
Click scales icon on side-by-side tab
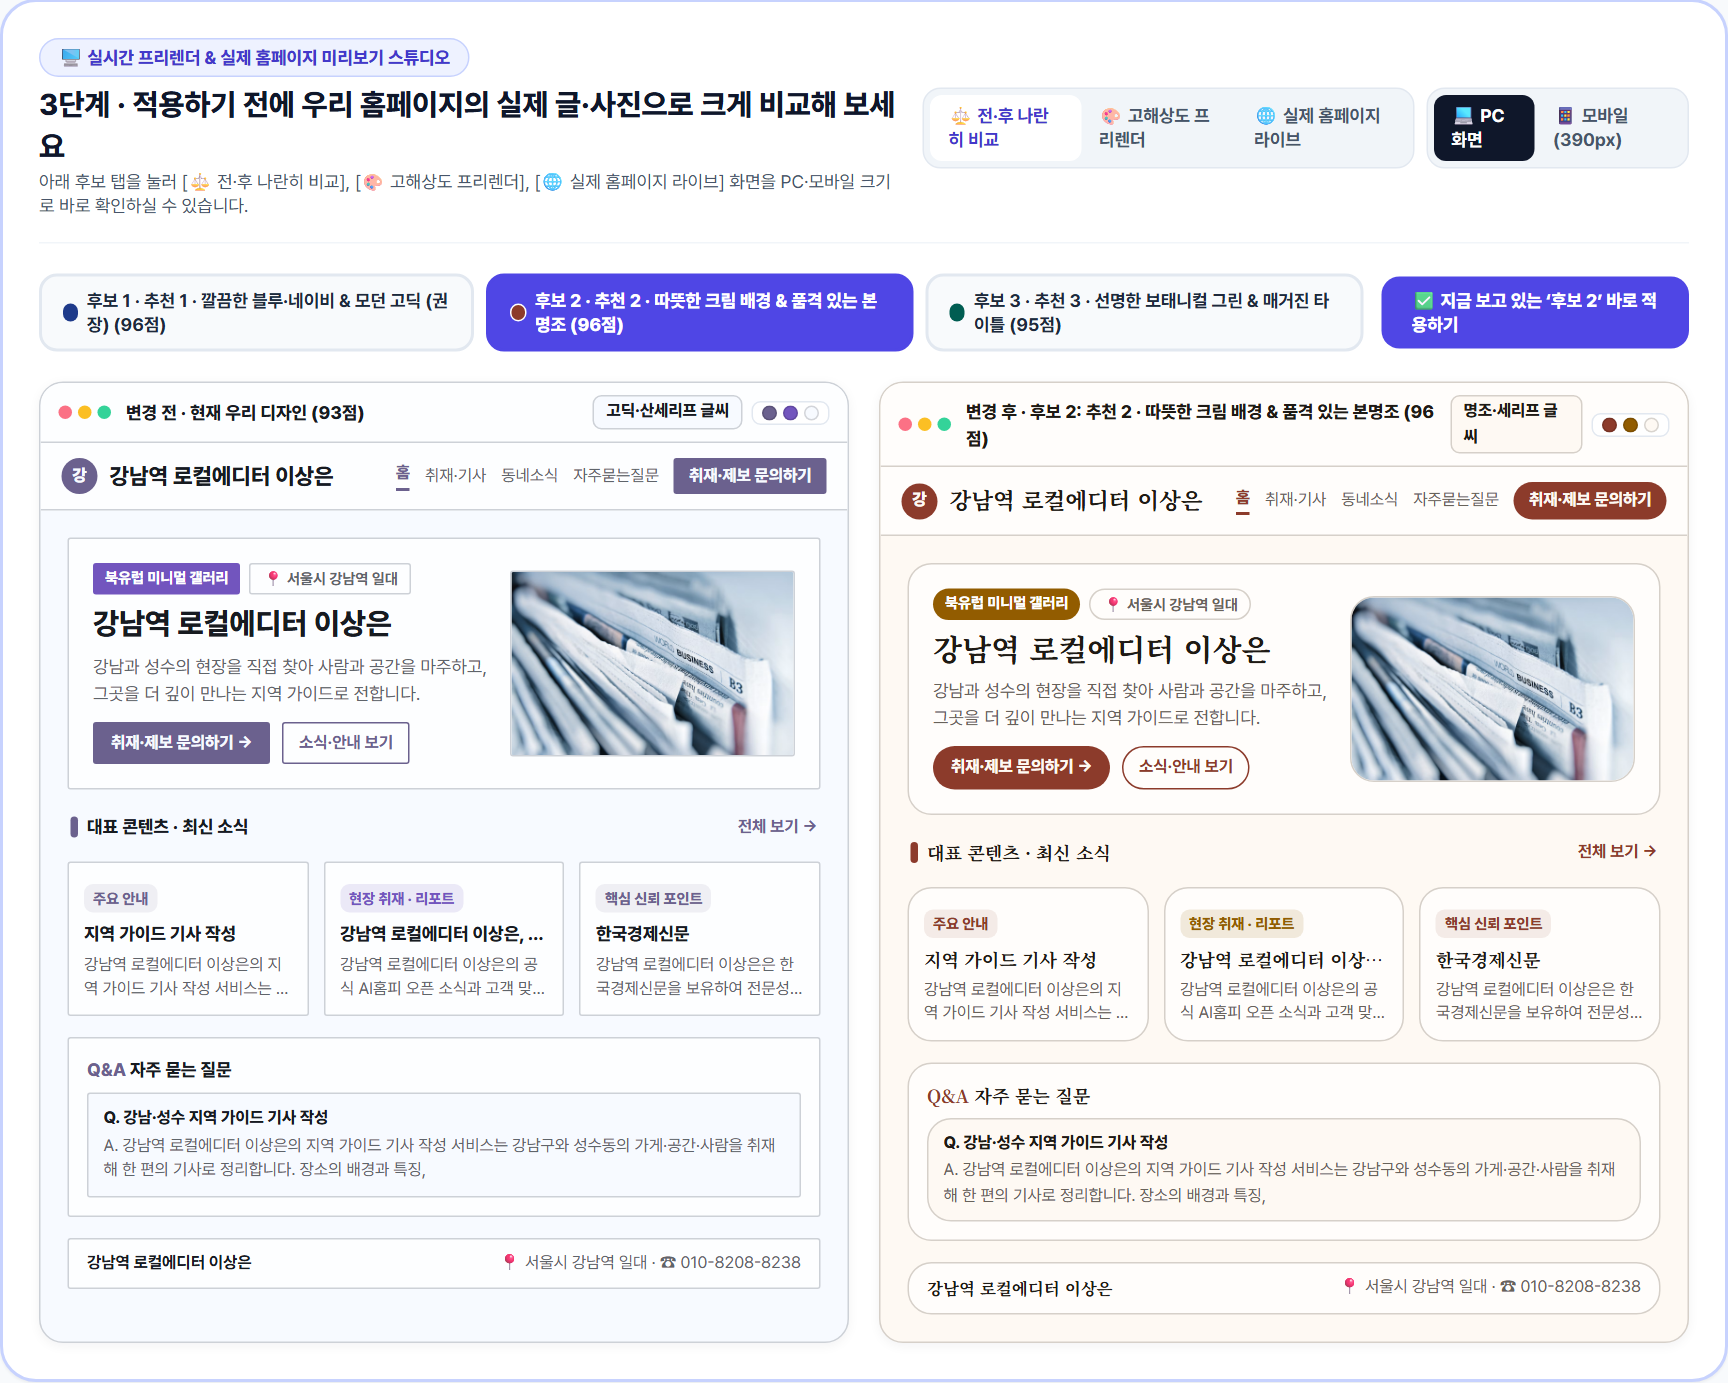click(960, 116)
